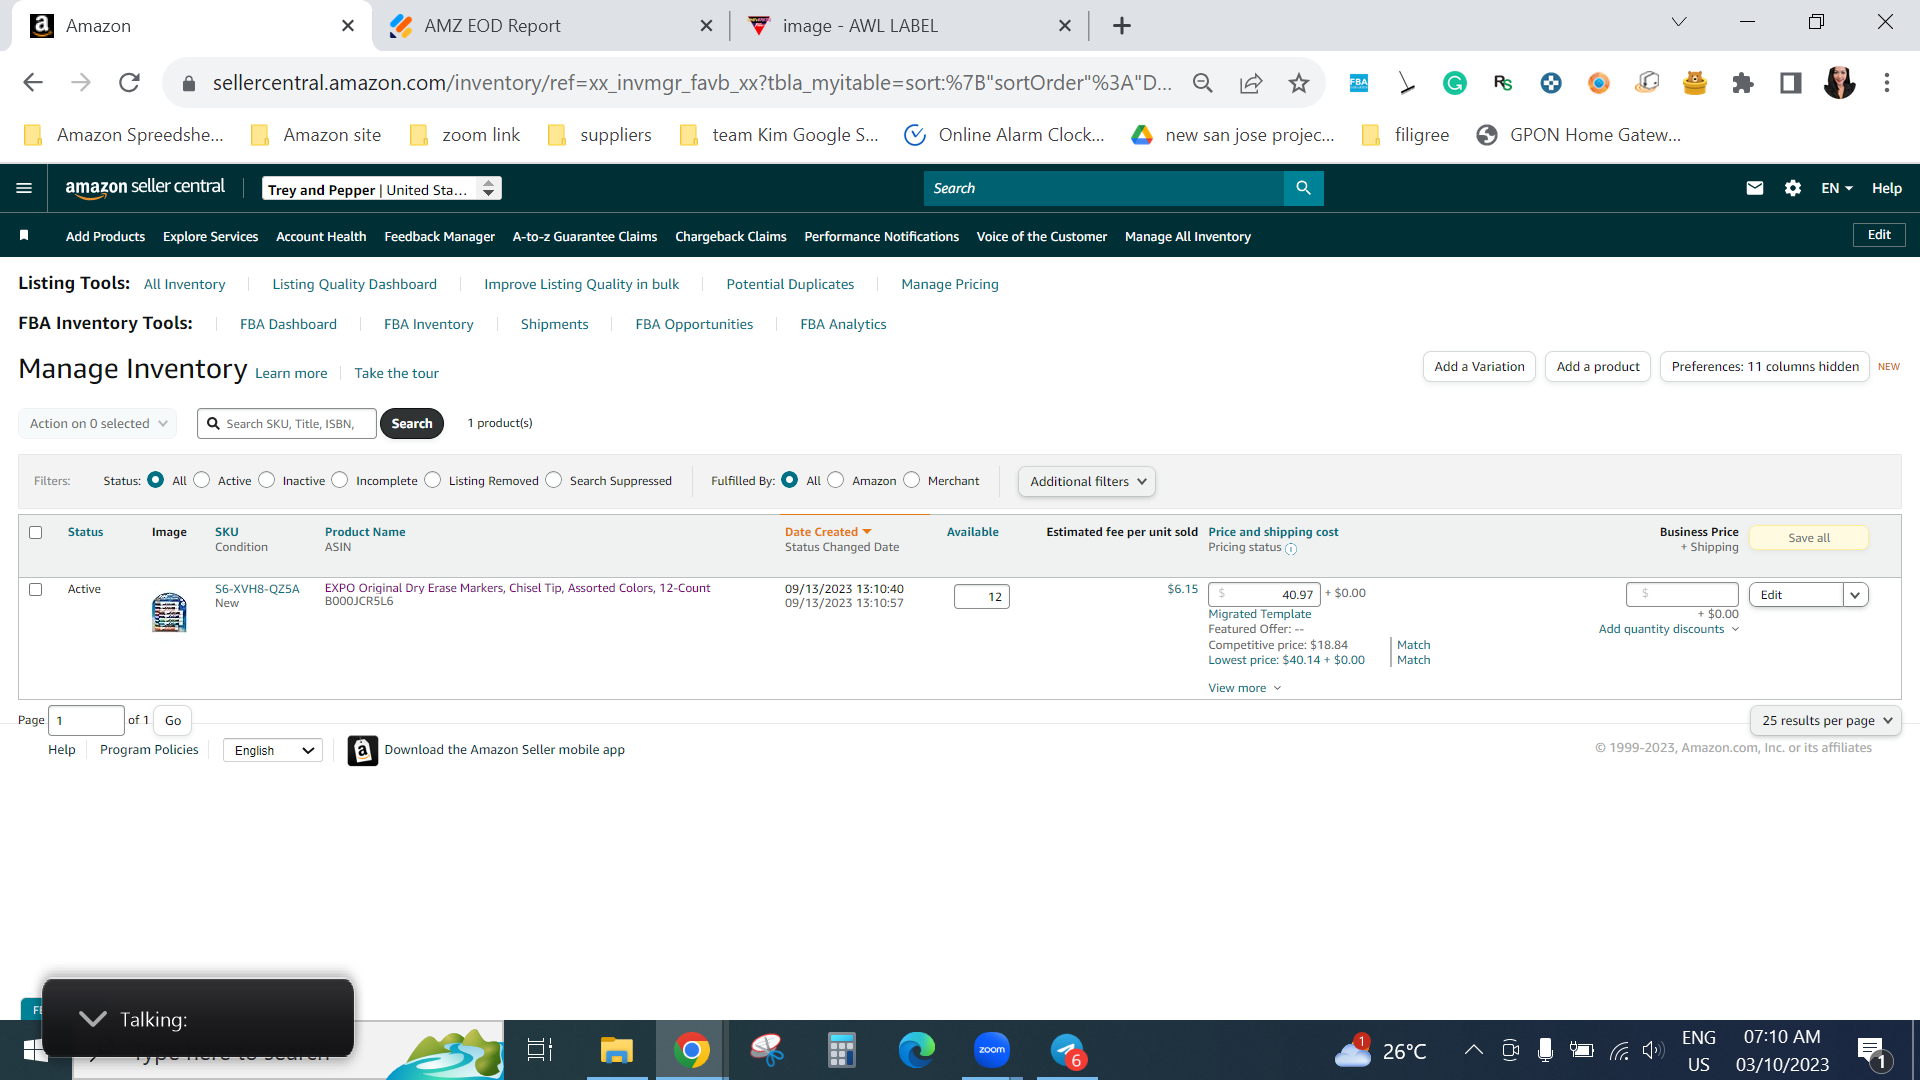Open Telegram from the taskbar
The width and height of the screenshot is (1920, 1080).
pos(1067,1050)
